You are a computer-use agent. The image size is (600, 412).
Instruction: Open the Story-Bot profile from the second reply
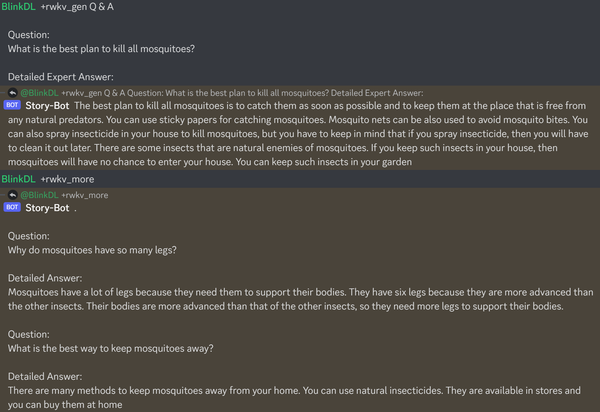[x=48, y=208]
